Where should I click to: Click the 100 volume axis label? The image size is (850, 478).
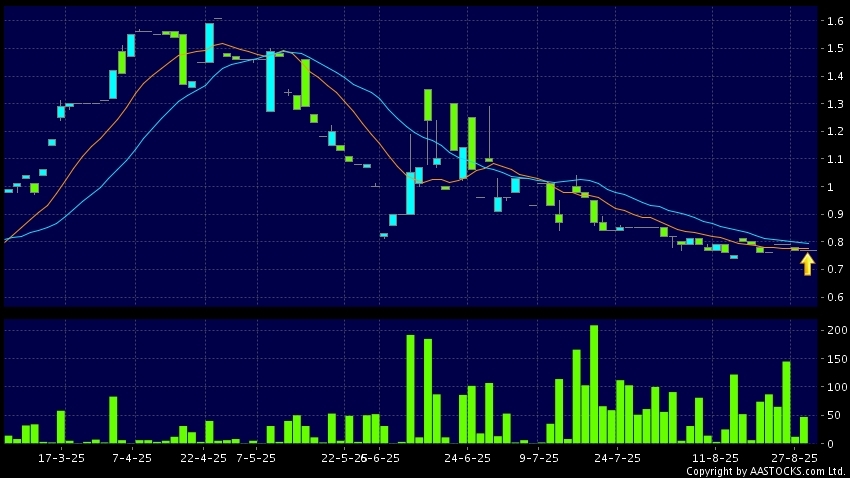point(838,387)
